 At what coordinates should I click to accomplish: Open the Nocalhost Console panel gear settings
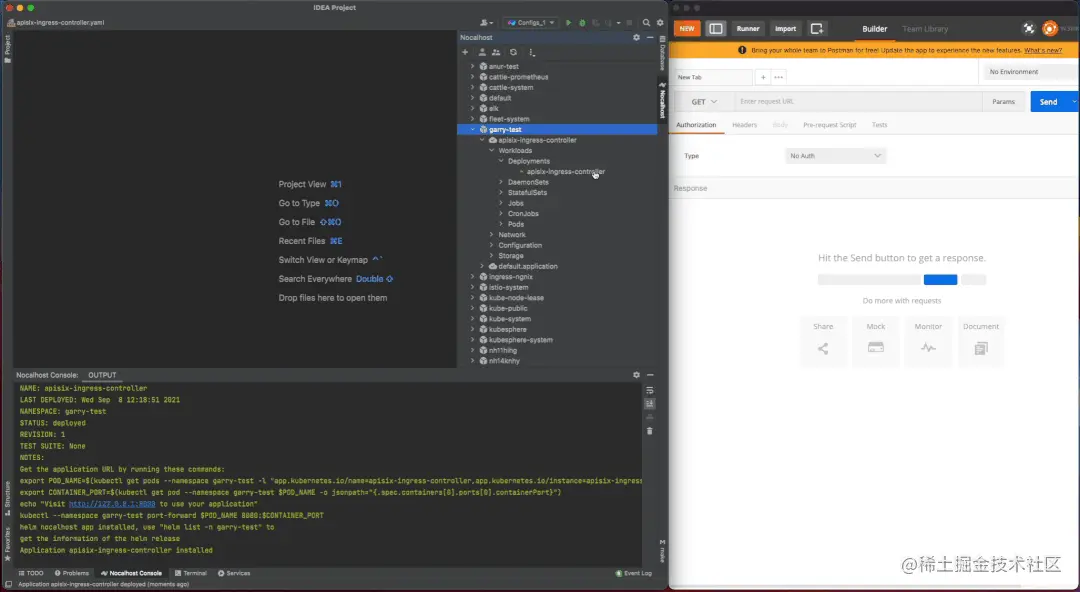[x=636, y=375]
